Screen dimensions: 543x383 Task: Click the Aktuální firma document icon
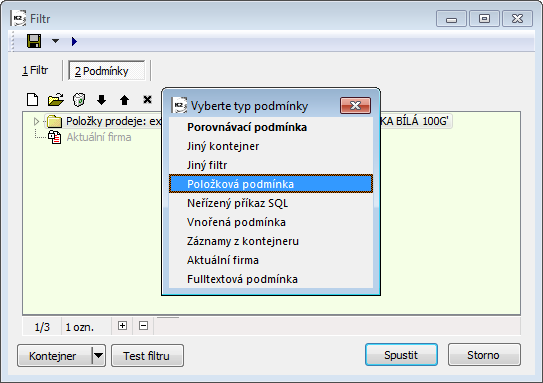click(x=55, y=137)
